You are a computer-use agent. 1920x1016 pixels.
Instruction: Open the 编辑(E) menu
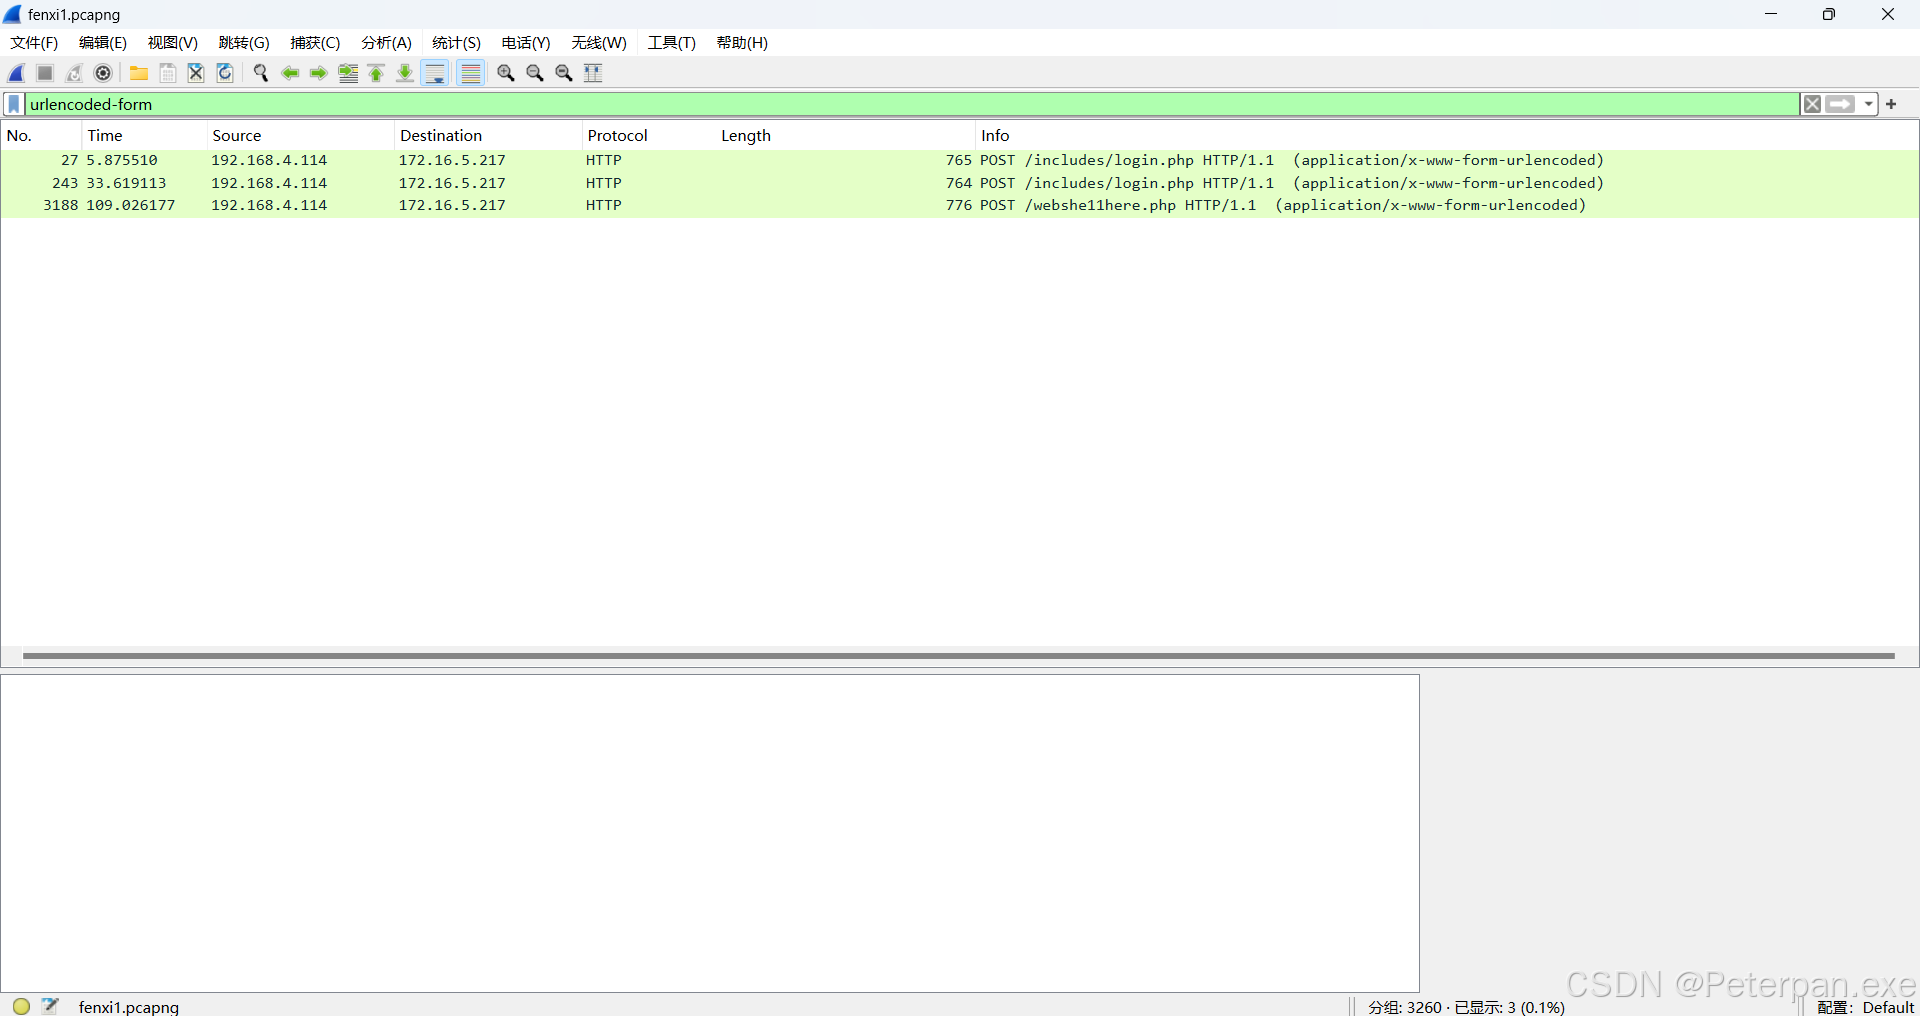tap(103, 43)
